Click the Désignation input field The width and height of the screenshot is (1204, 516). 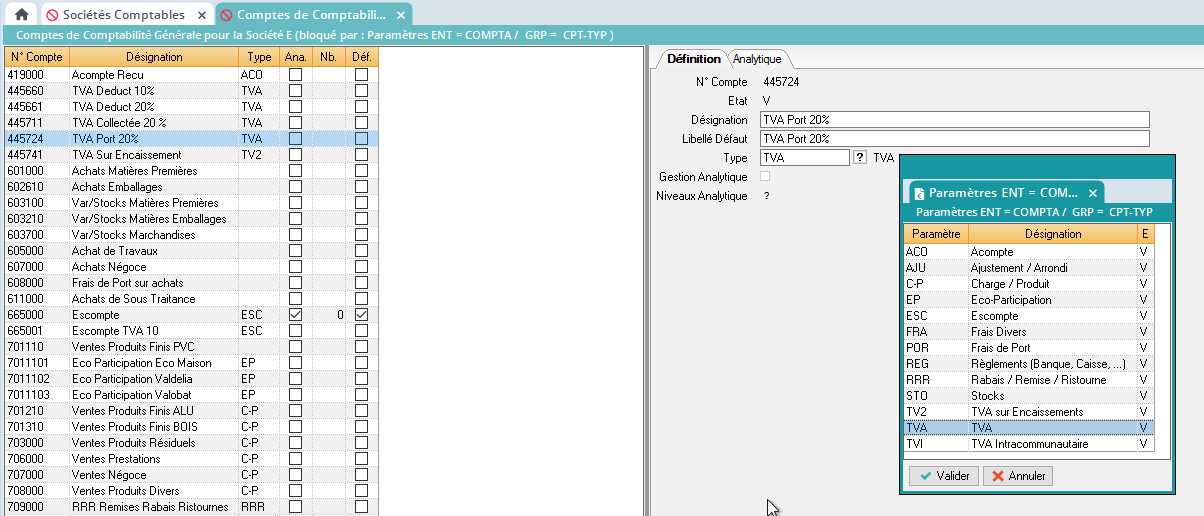click(954, 120)
